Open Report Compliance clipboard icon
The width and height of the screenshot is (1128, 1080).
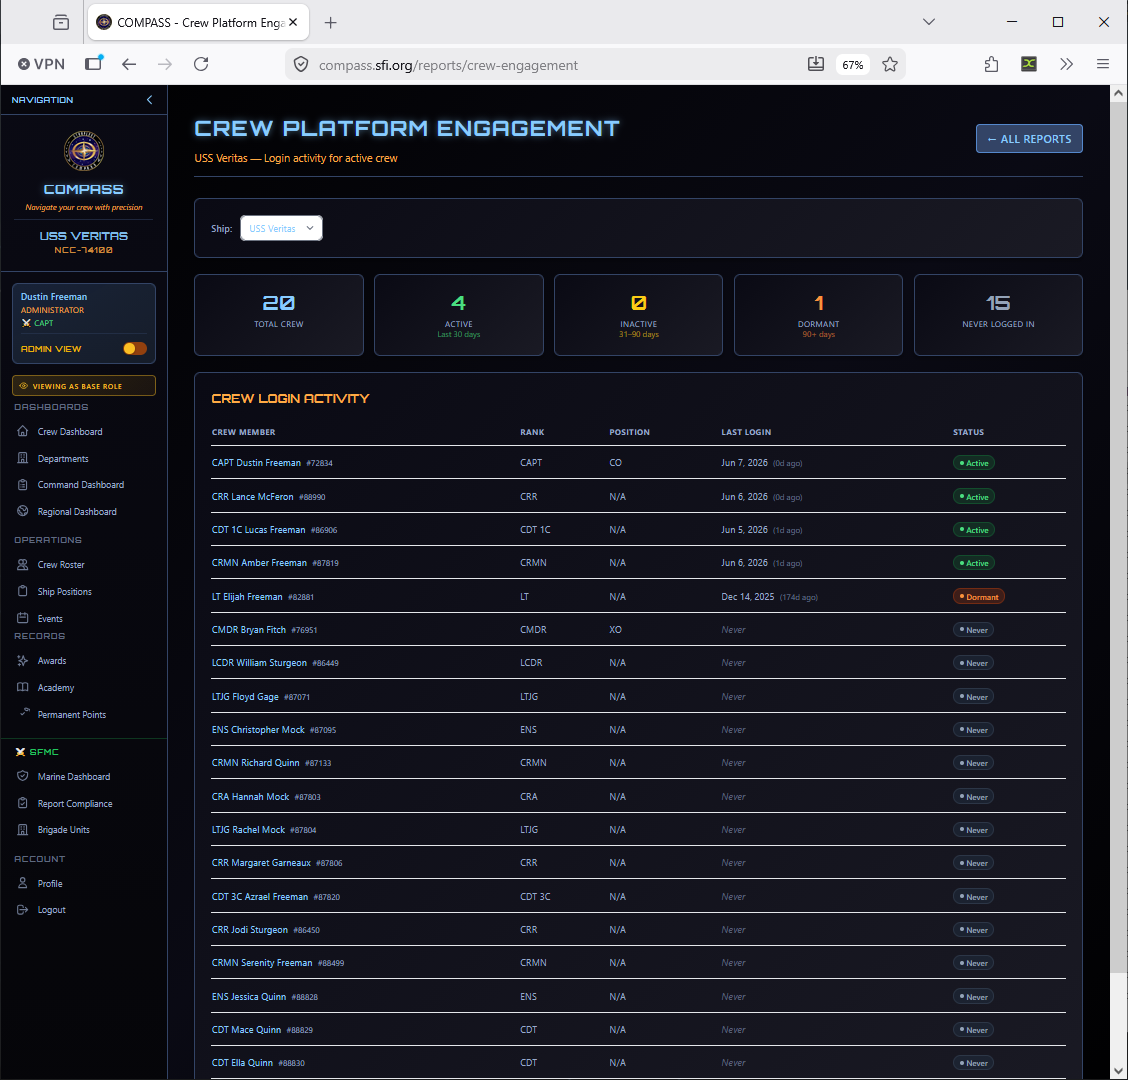(22, 803)
